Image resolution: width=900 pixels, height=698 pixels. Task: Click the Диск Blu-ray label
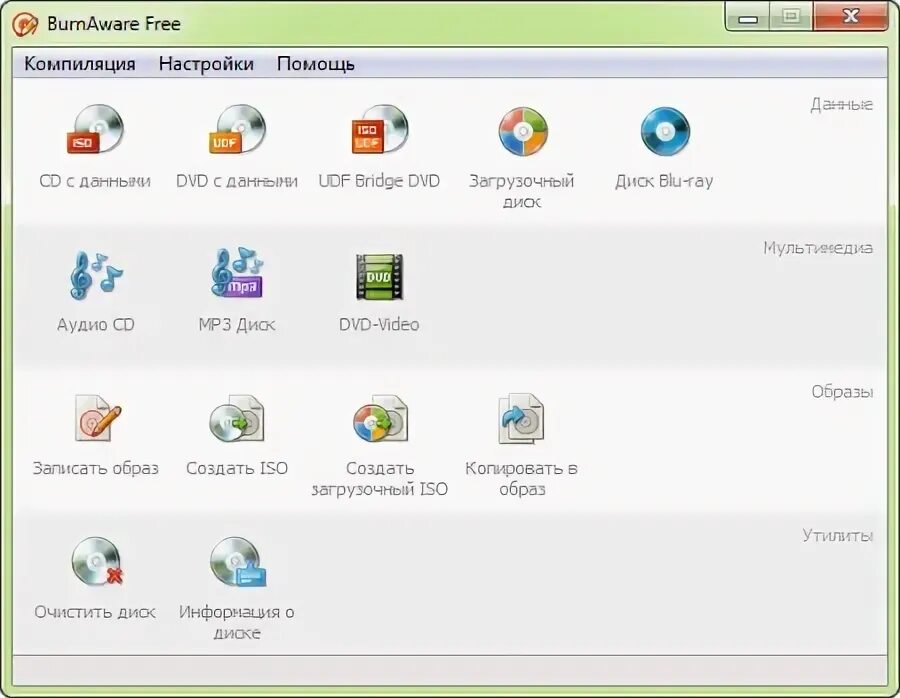(x=664, y=181)
